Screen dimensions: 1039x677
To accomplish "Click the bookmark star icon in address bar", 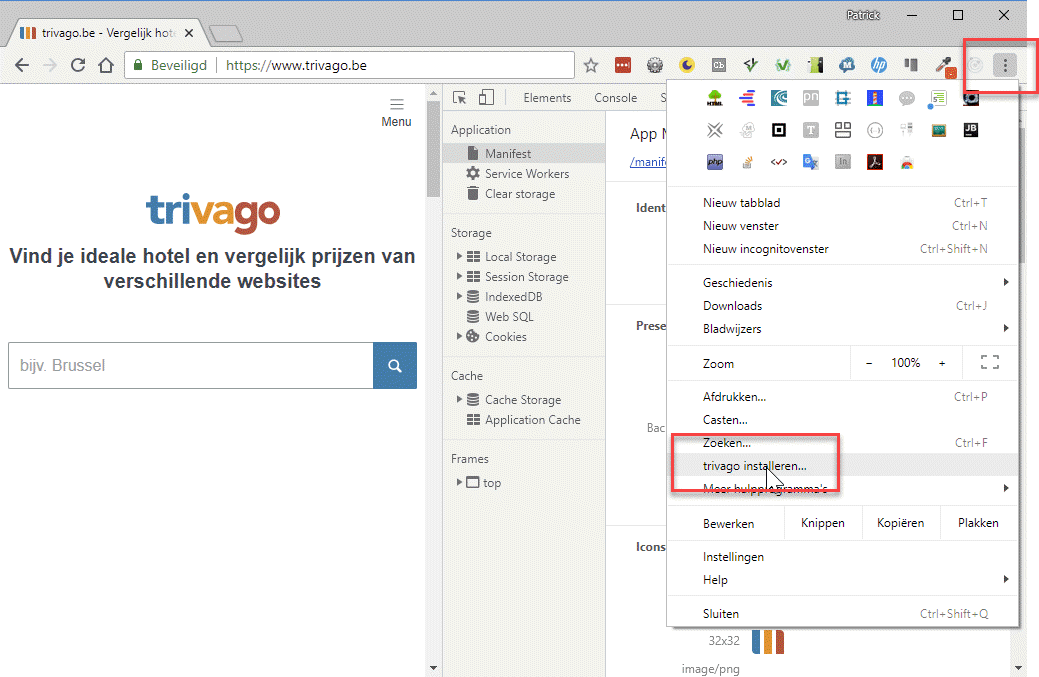I will pos(591,66).
